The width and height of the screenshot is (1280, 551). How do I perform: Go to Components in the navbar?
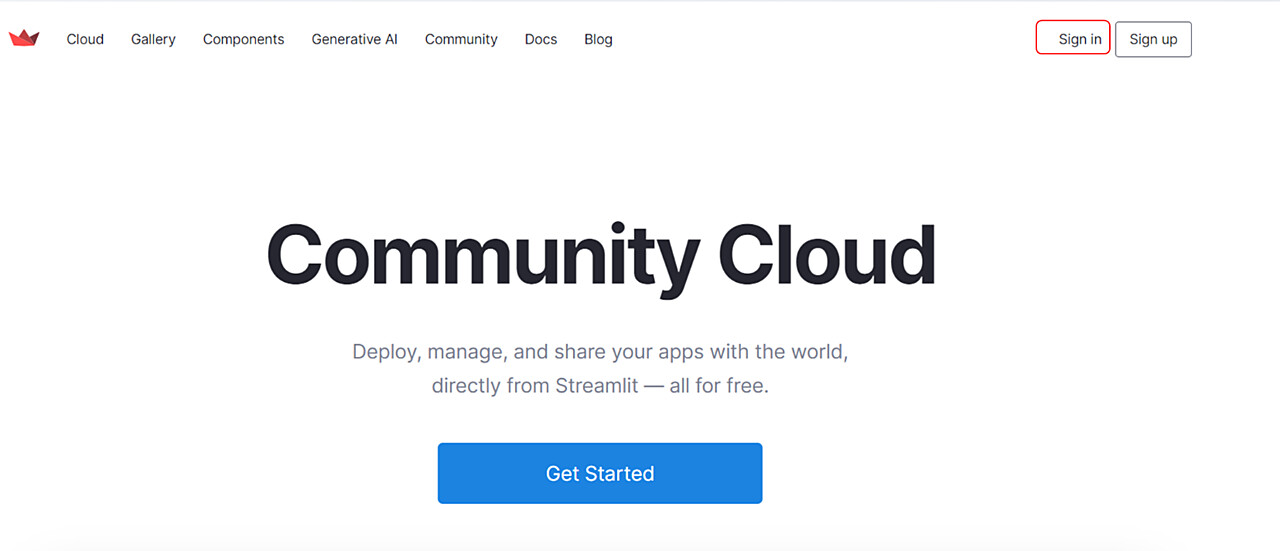tap(243, 39)
